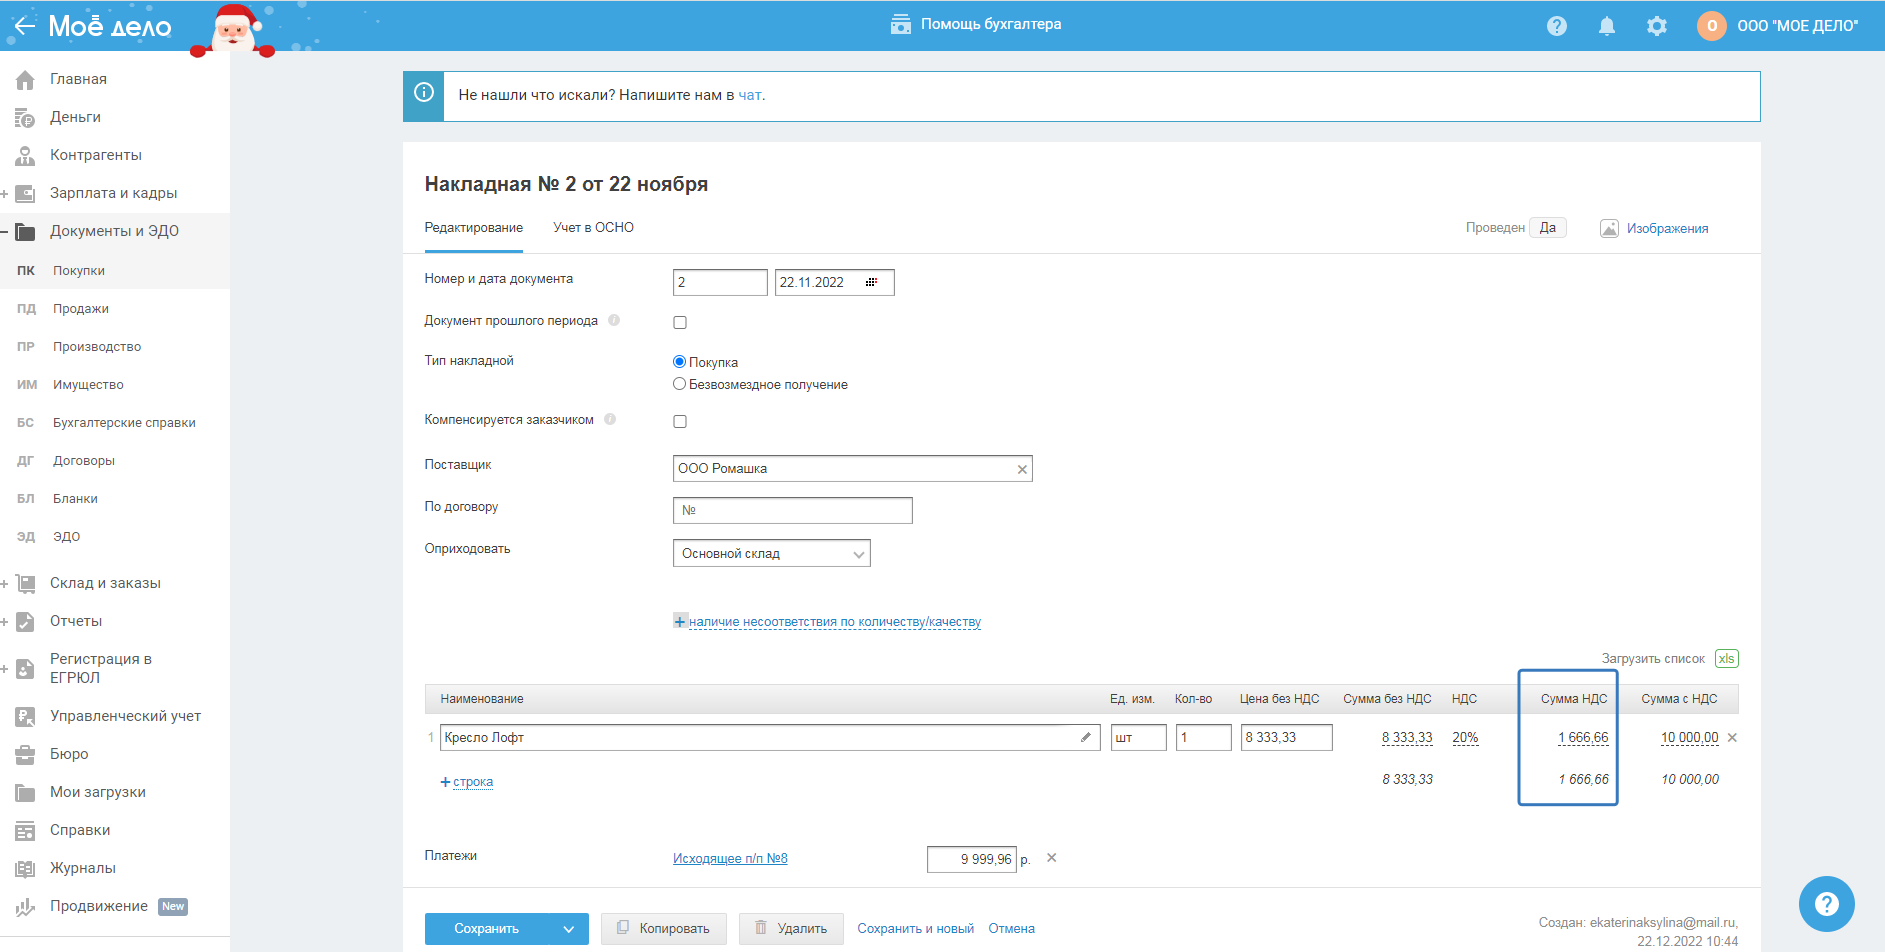This screenshot has width=1885, height=952.
Task: Open Контрагенты in sidebar
Action: tap(96, 155)
